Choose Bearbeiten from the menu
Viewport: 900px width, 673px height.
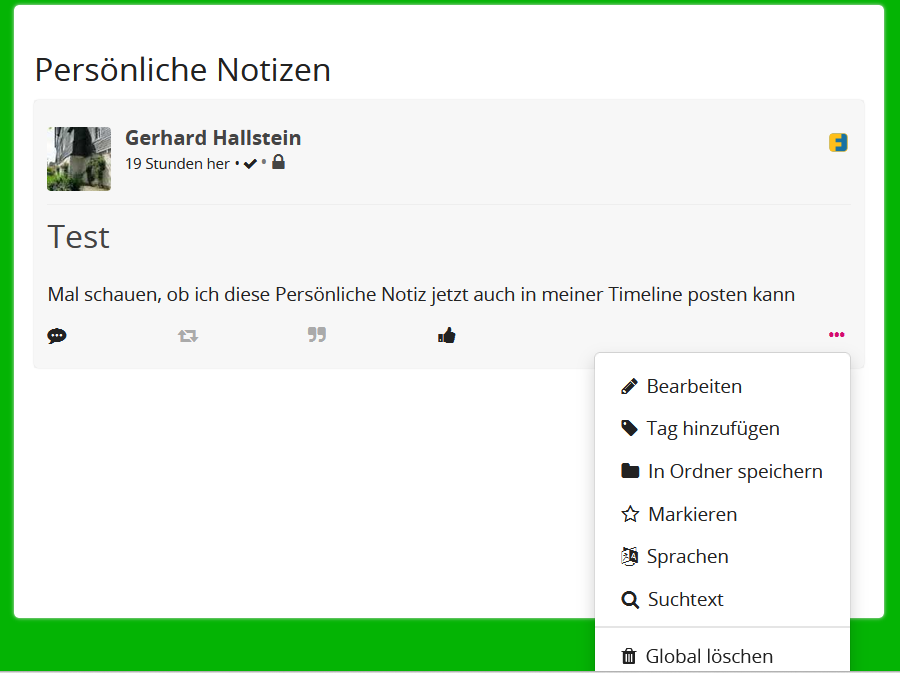[694, 386]
